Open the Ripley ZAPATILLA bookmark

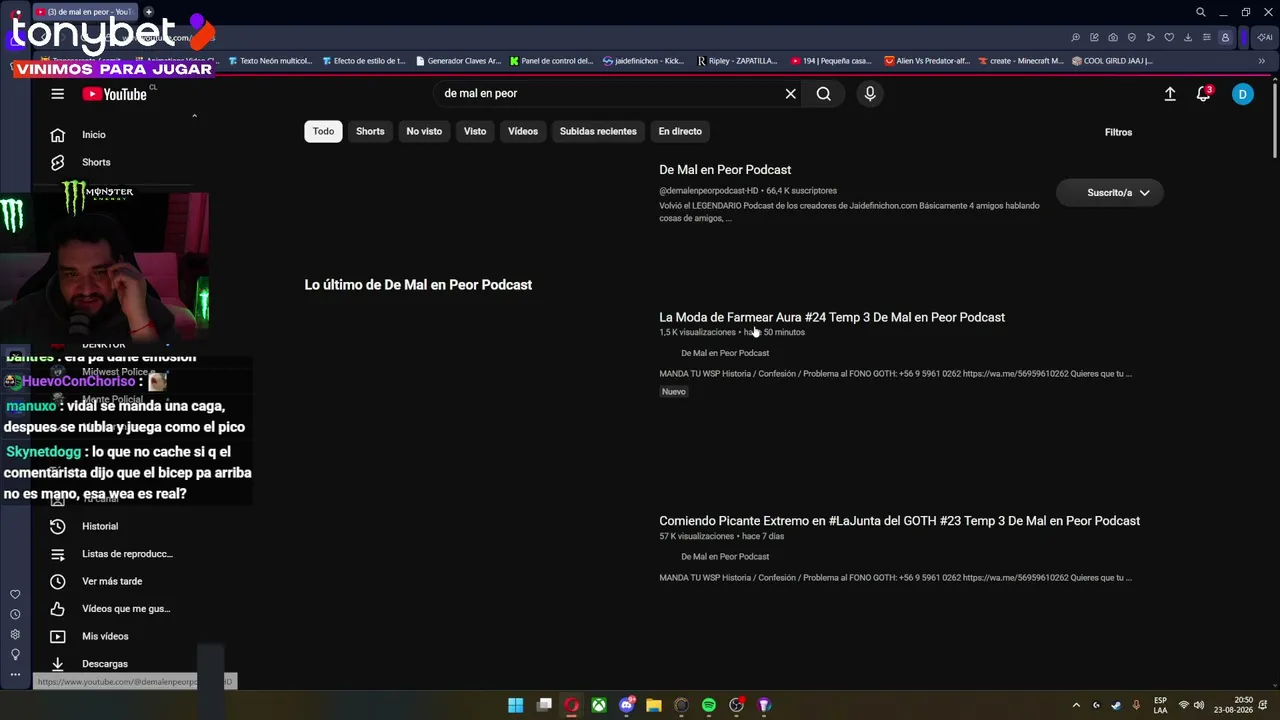737,61
